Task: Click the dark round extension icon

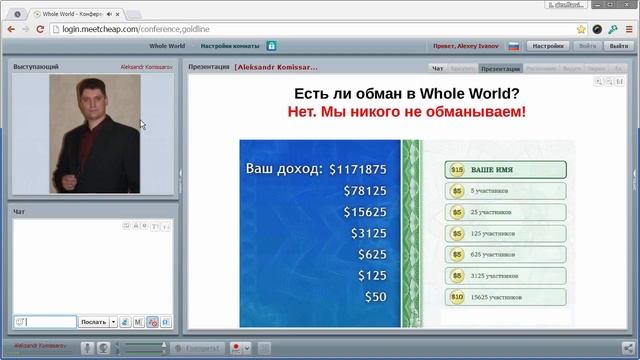Action: (x=597, y=29)
